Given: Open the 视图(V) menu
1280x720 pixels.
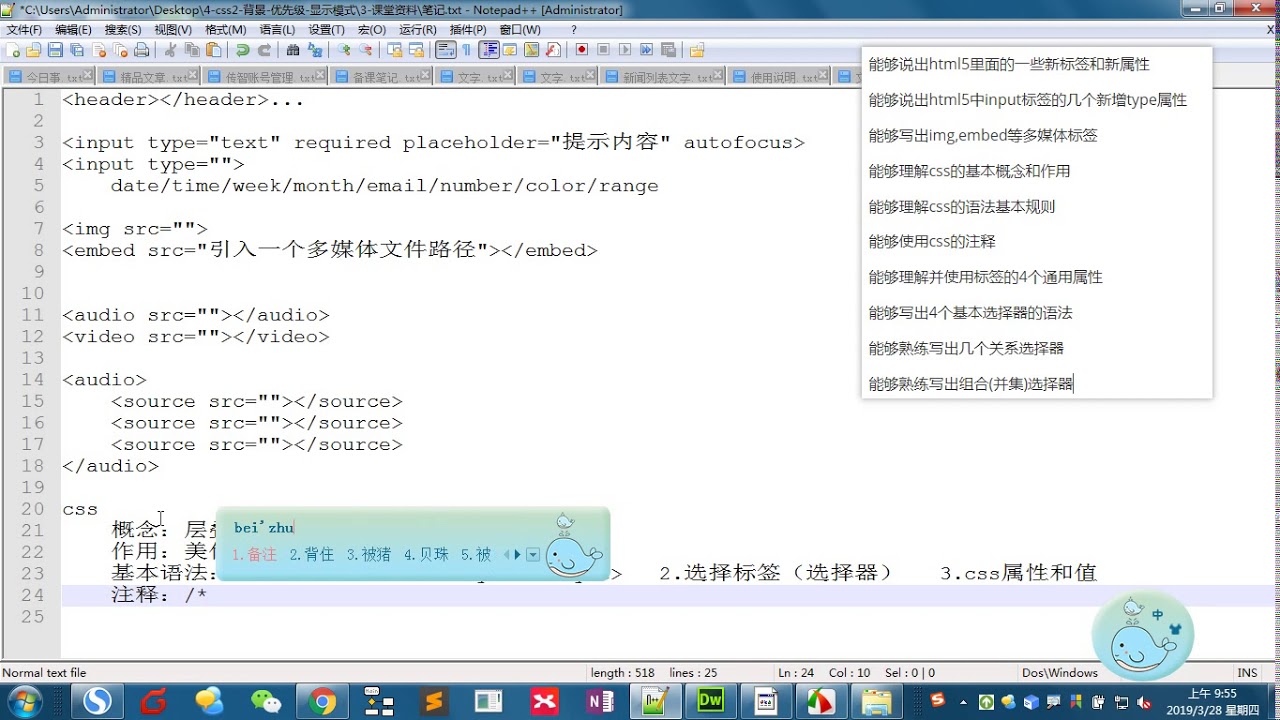Looking at the screenshot, I should point(173,30).
